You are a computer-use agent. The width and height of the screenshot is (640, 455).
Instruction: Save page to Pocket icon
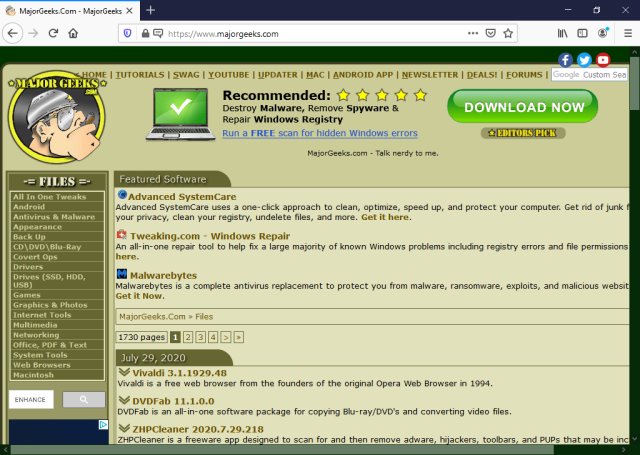pos(490,33)
